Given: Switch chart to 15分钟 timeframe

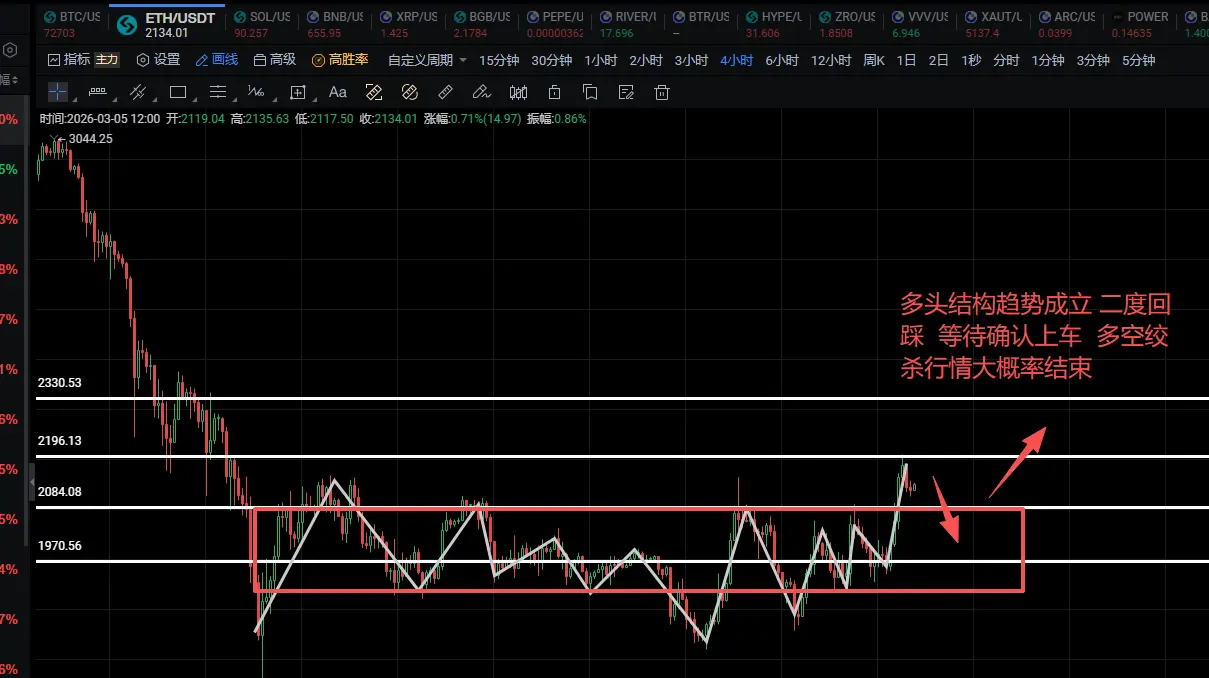Looking at the screenshot, I should point(499,60).
